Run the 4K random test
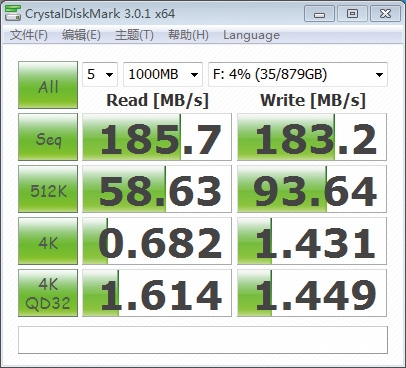The width and height of the screenshot is (406, 368). [x=48, y=241]
